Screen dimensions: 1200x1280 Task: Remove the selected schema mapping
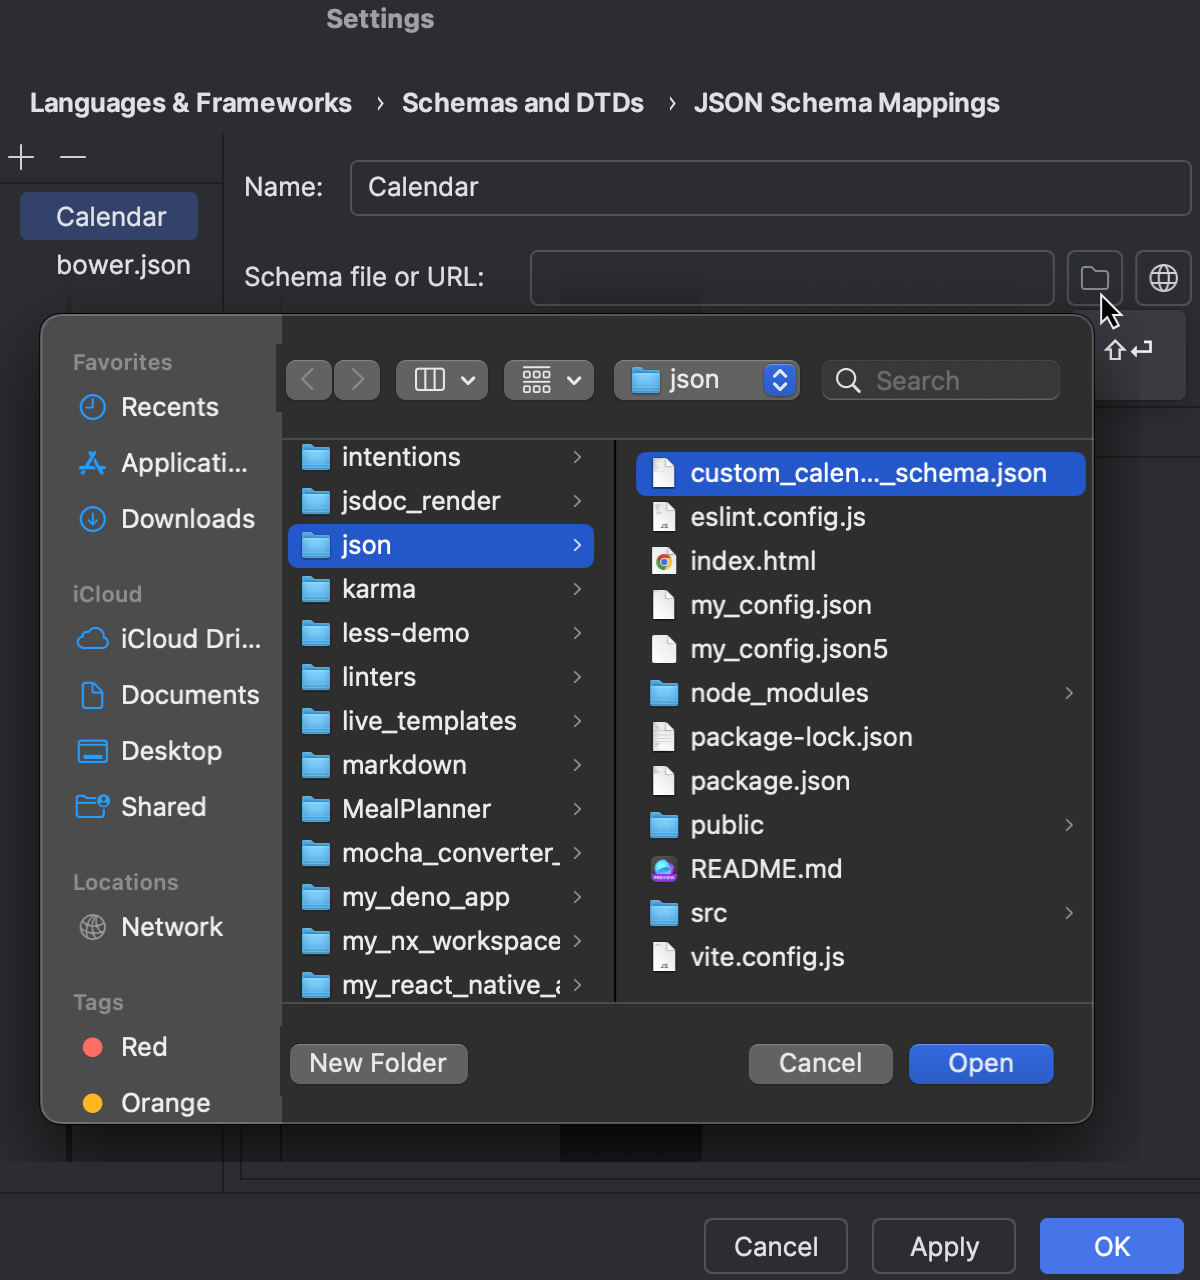(x=71, y=157)
